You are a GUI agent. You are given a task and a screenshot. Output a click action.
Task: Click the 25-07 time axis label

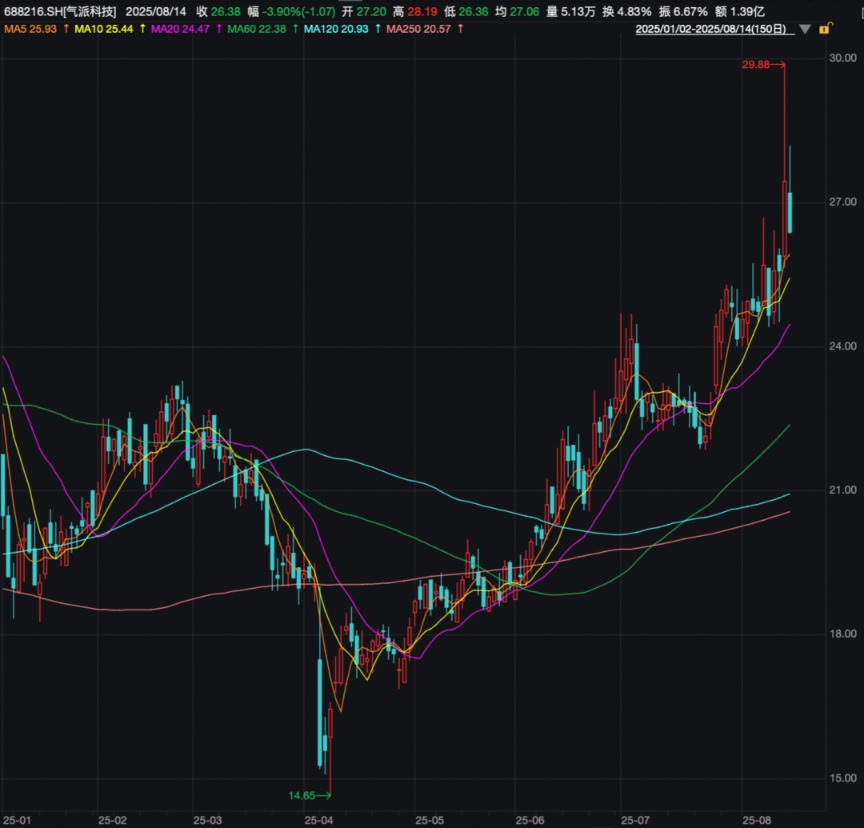coord(635,820)
